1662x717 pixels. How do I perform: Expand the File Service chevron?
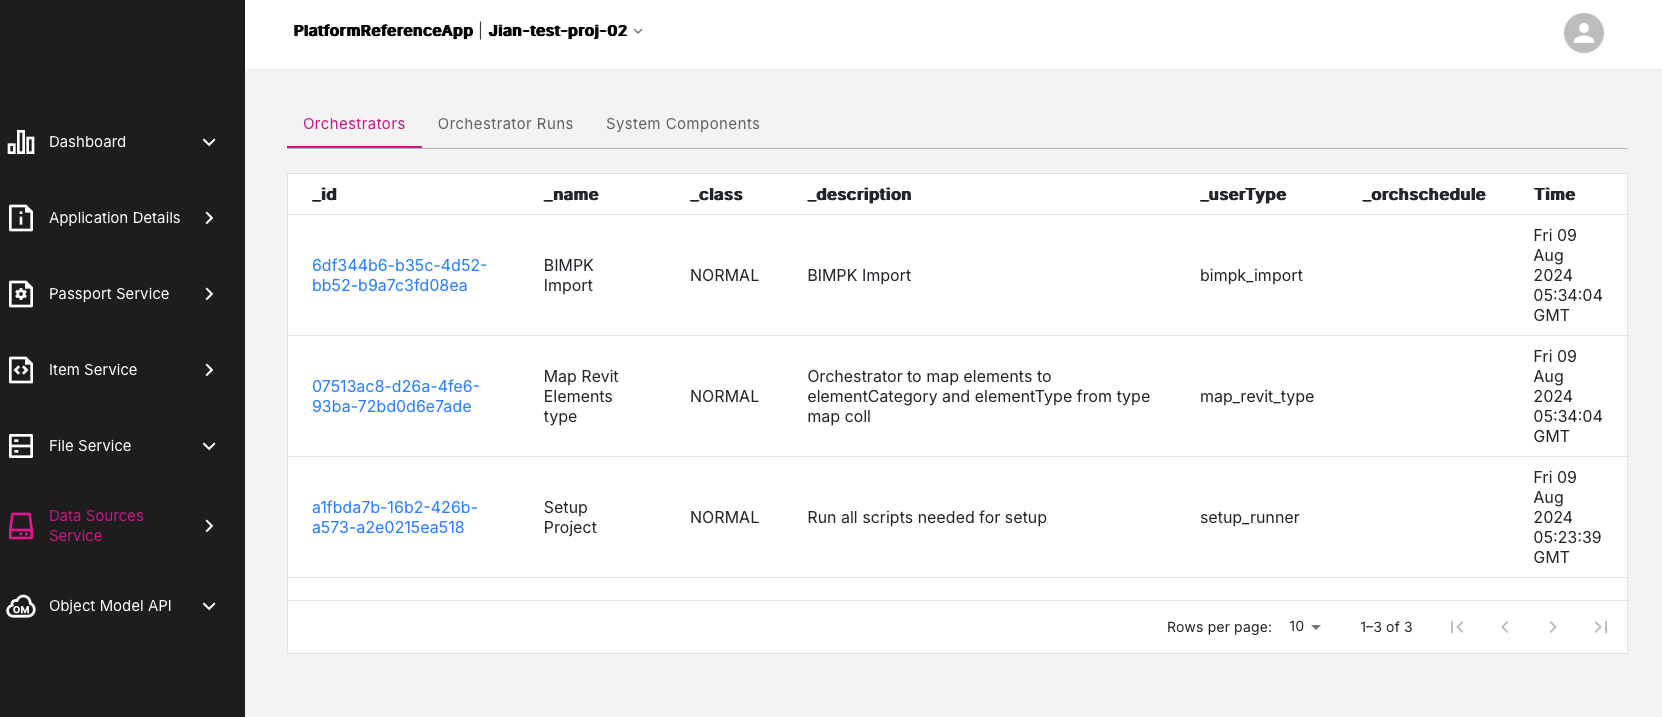[209, 446]
